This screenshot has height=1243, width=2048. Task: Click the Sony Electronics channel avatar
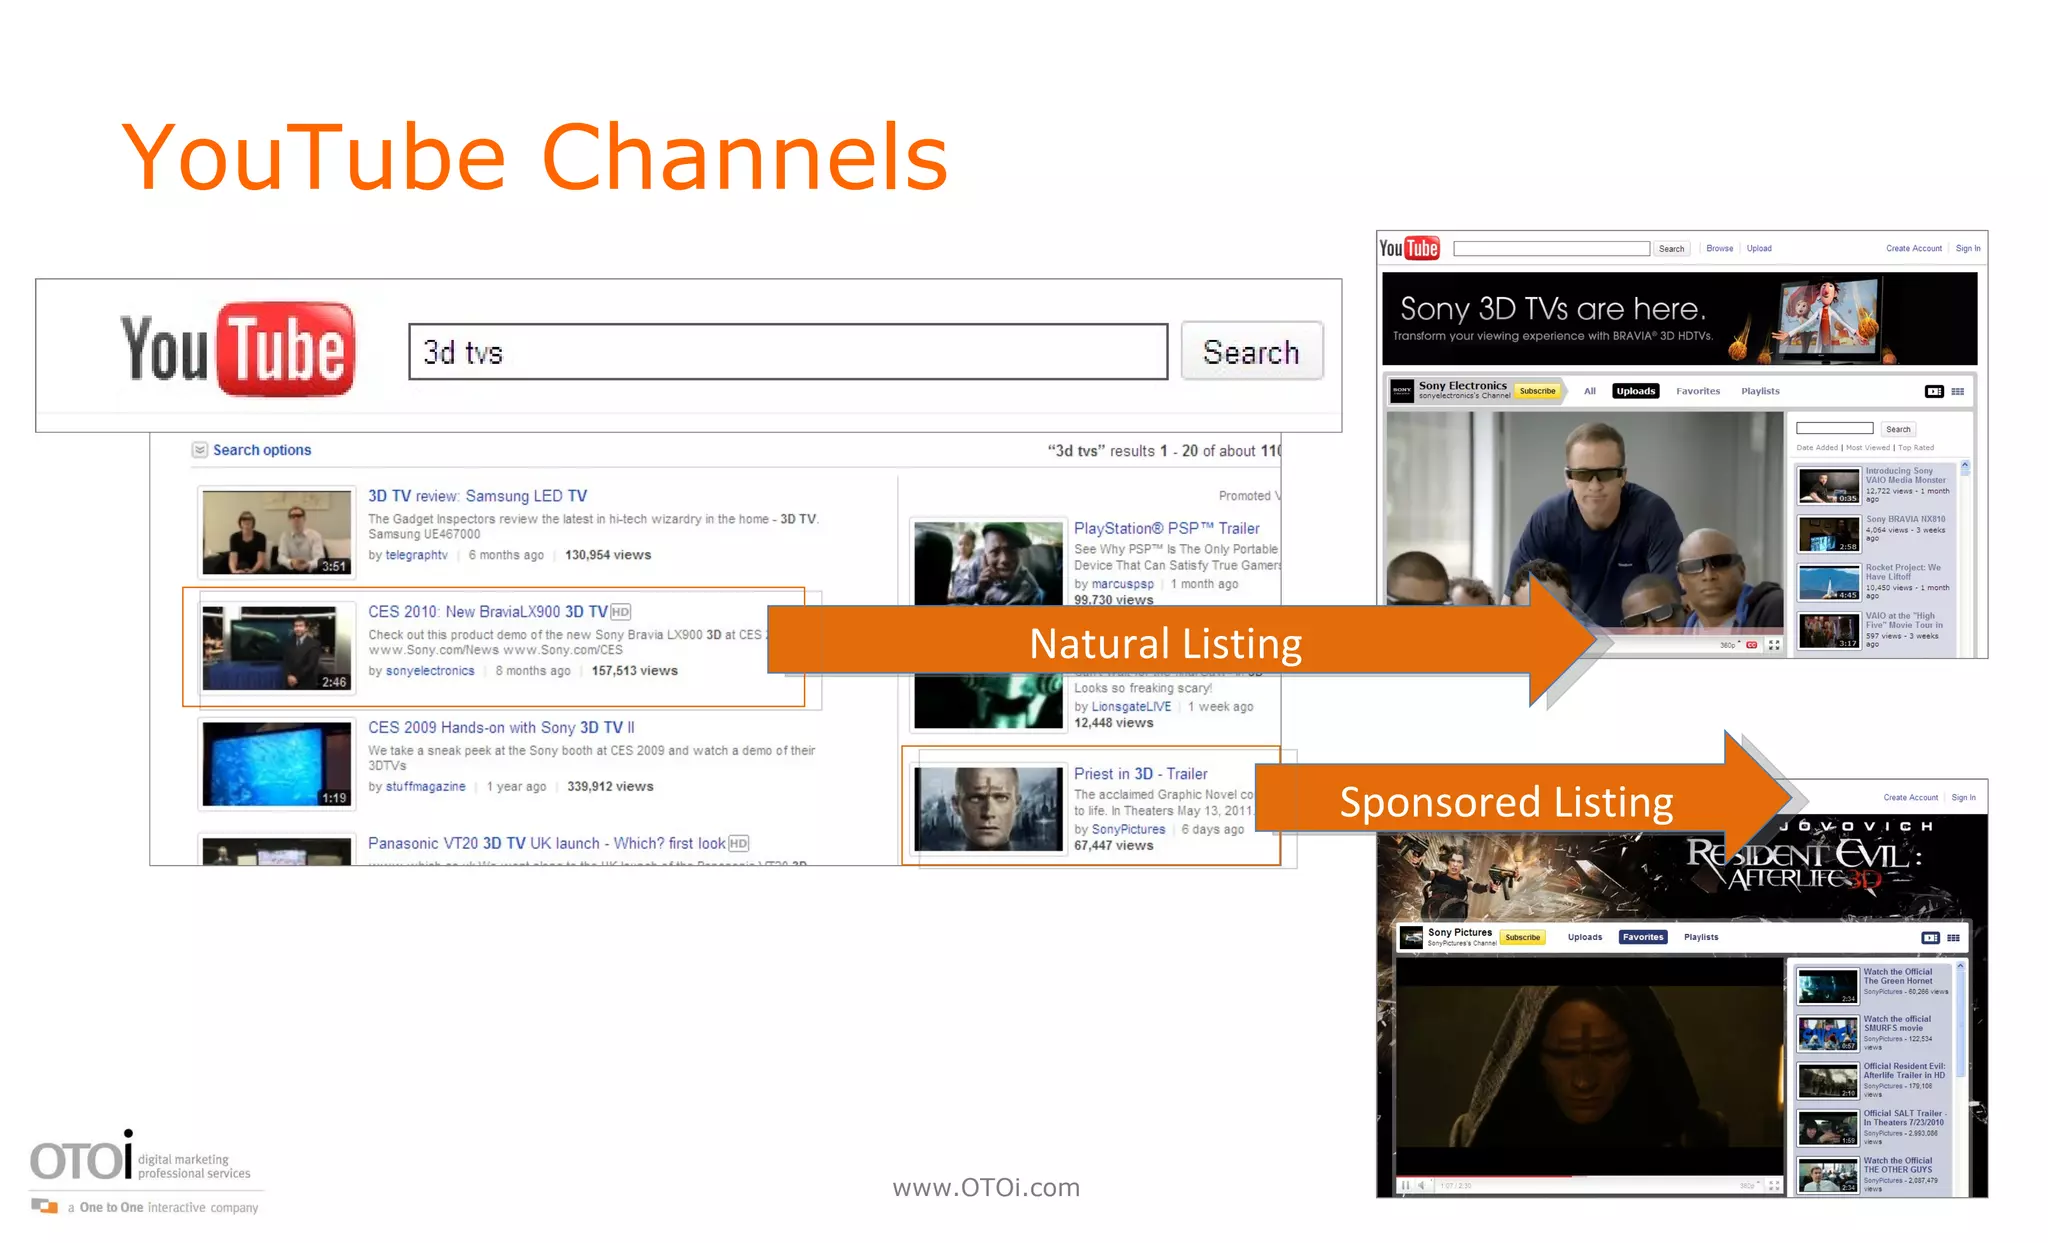[1402, 391]
